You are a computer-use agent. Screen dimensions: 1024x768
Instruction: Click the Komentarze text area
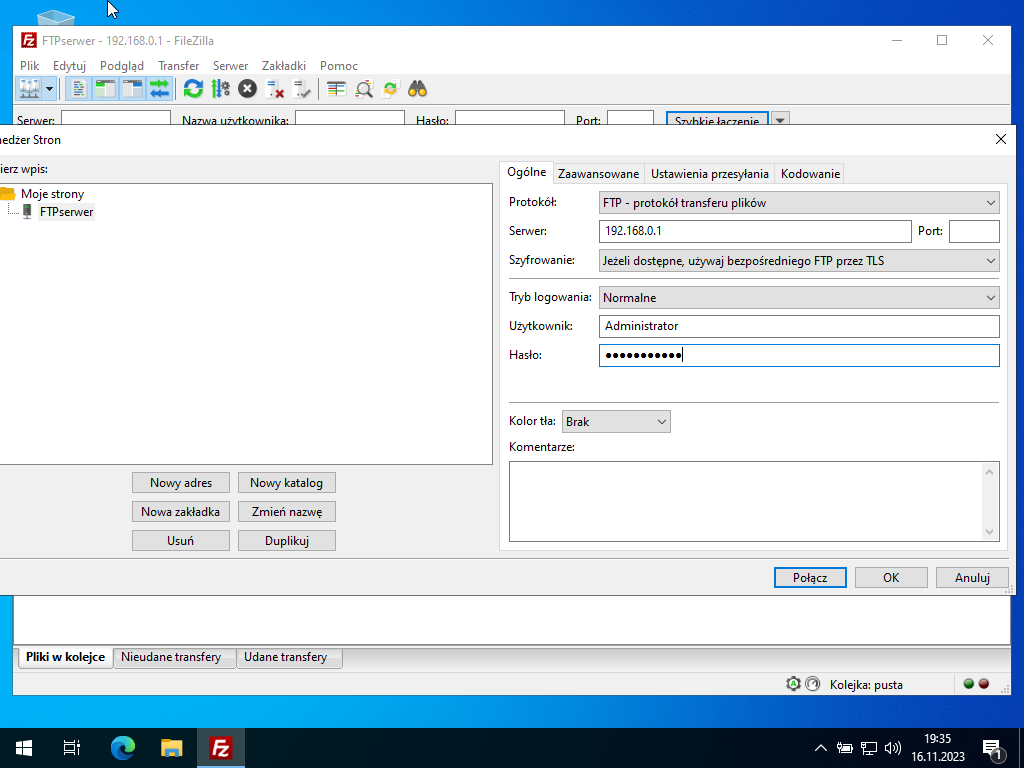754,502
